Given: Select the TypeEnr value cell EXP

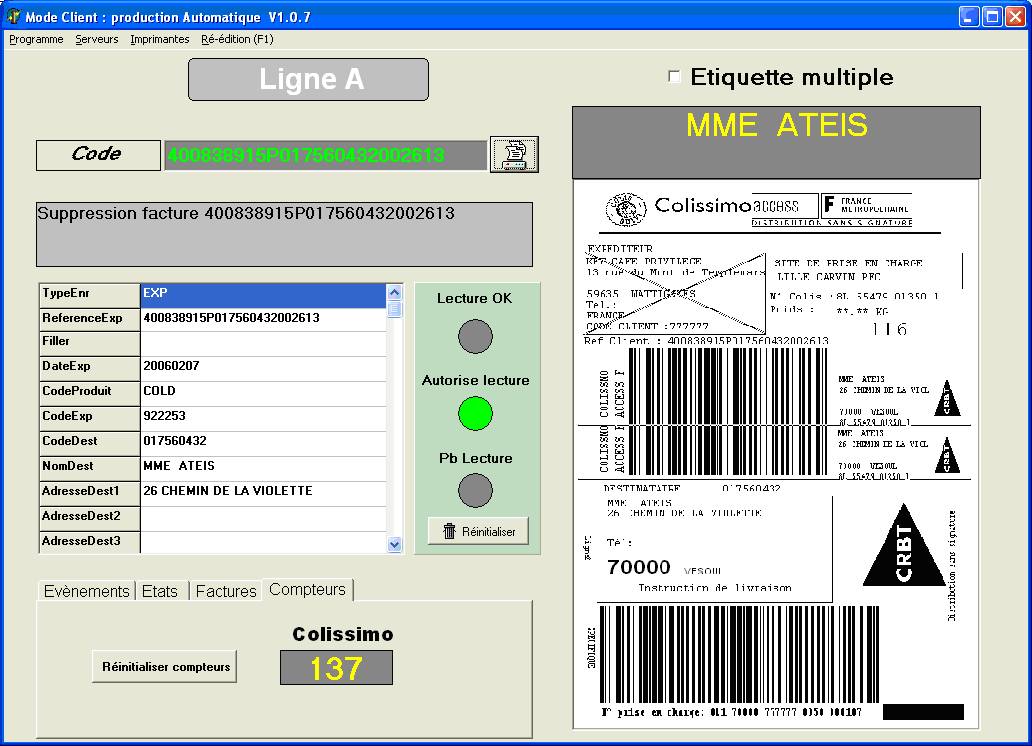Looking at the screenshot, I should (x=263, y=295).
